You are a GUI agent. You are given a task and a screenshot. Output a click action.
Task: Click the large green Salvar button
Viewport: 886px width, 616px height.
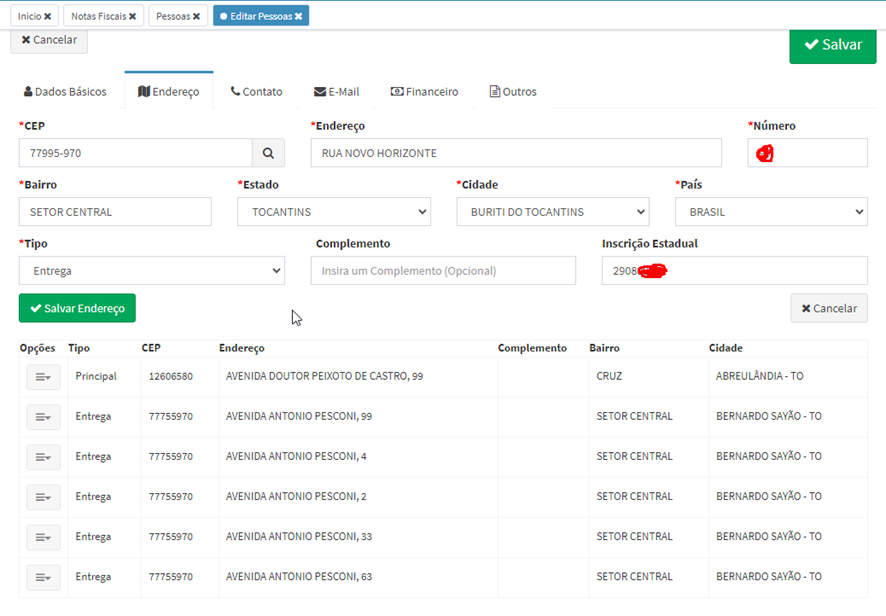click(x=832, y=45)
